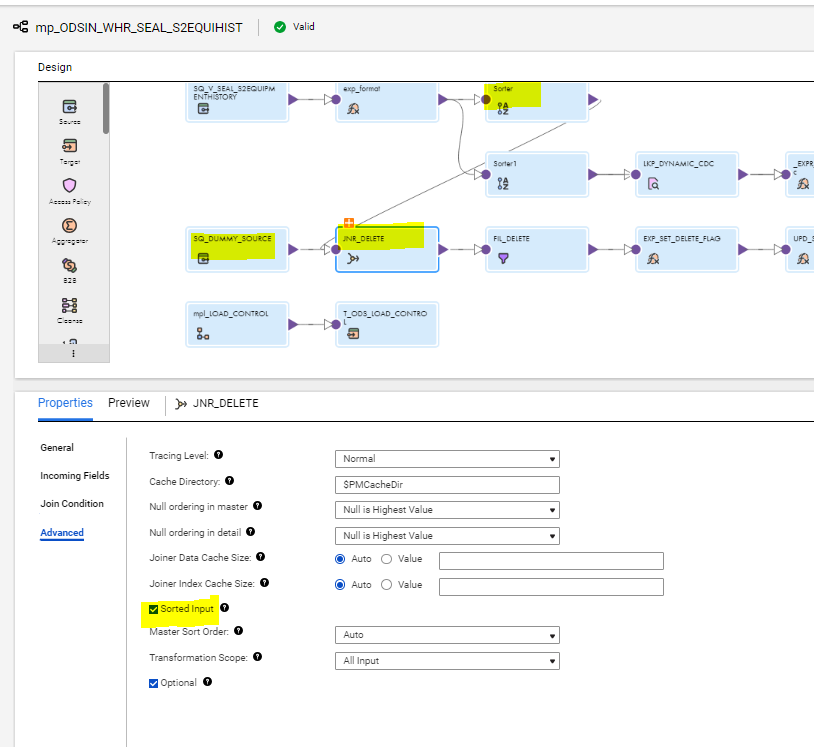
Task: Open the Null ordering in detail dropdown
Action: pos(447,536)
